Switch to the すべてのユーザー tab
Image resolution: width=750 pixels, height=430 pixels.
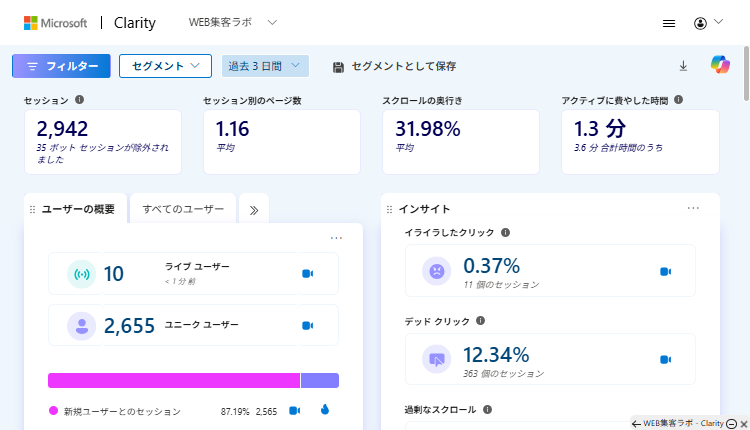coord(183,209)
